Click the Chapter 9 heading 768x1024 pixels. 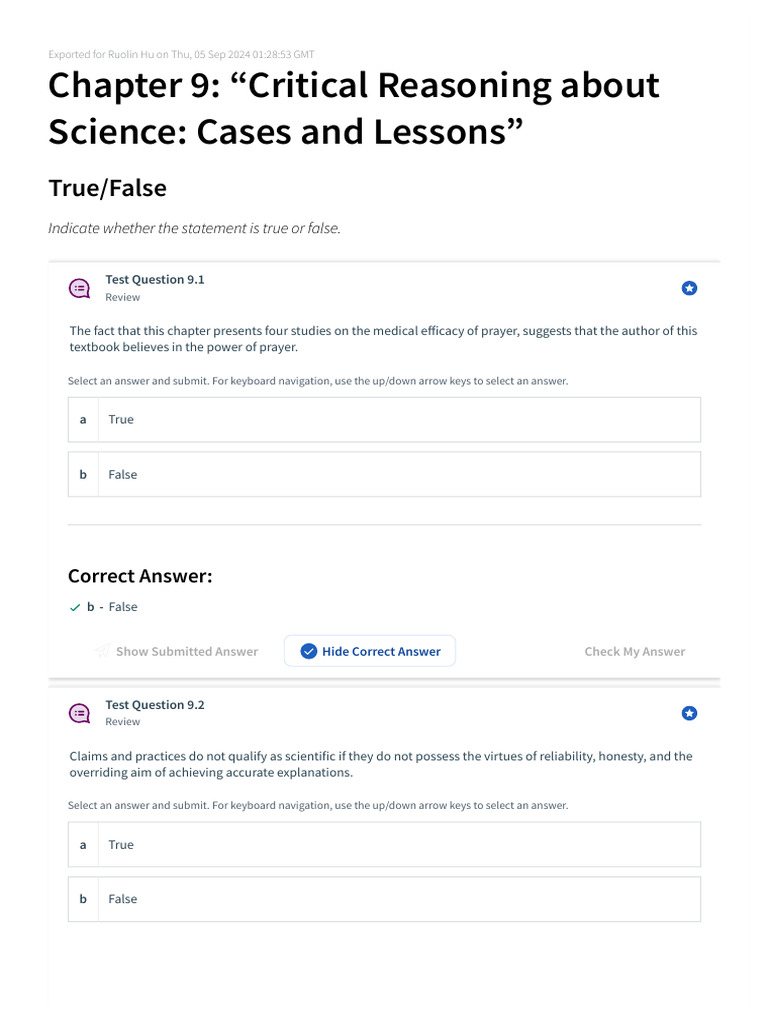tap(354, 107)
